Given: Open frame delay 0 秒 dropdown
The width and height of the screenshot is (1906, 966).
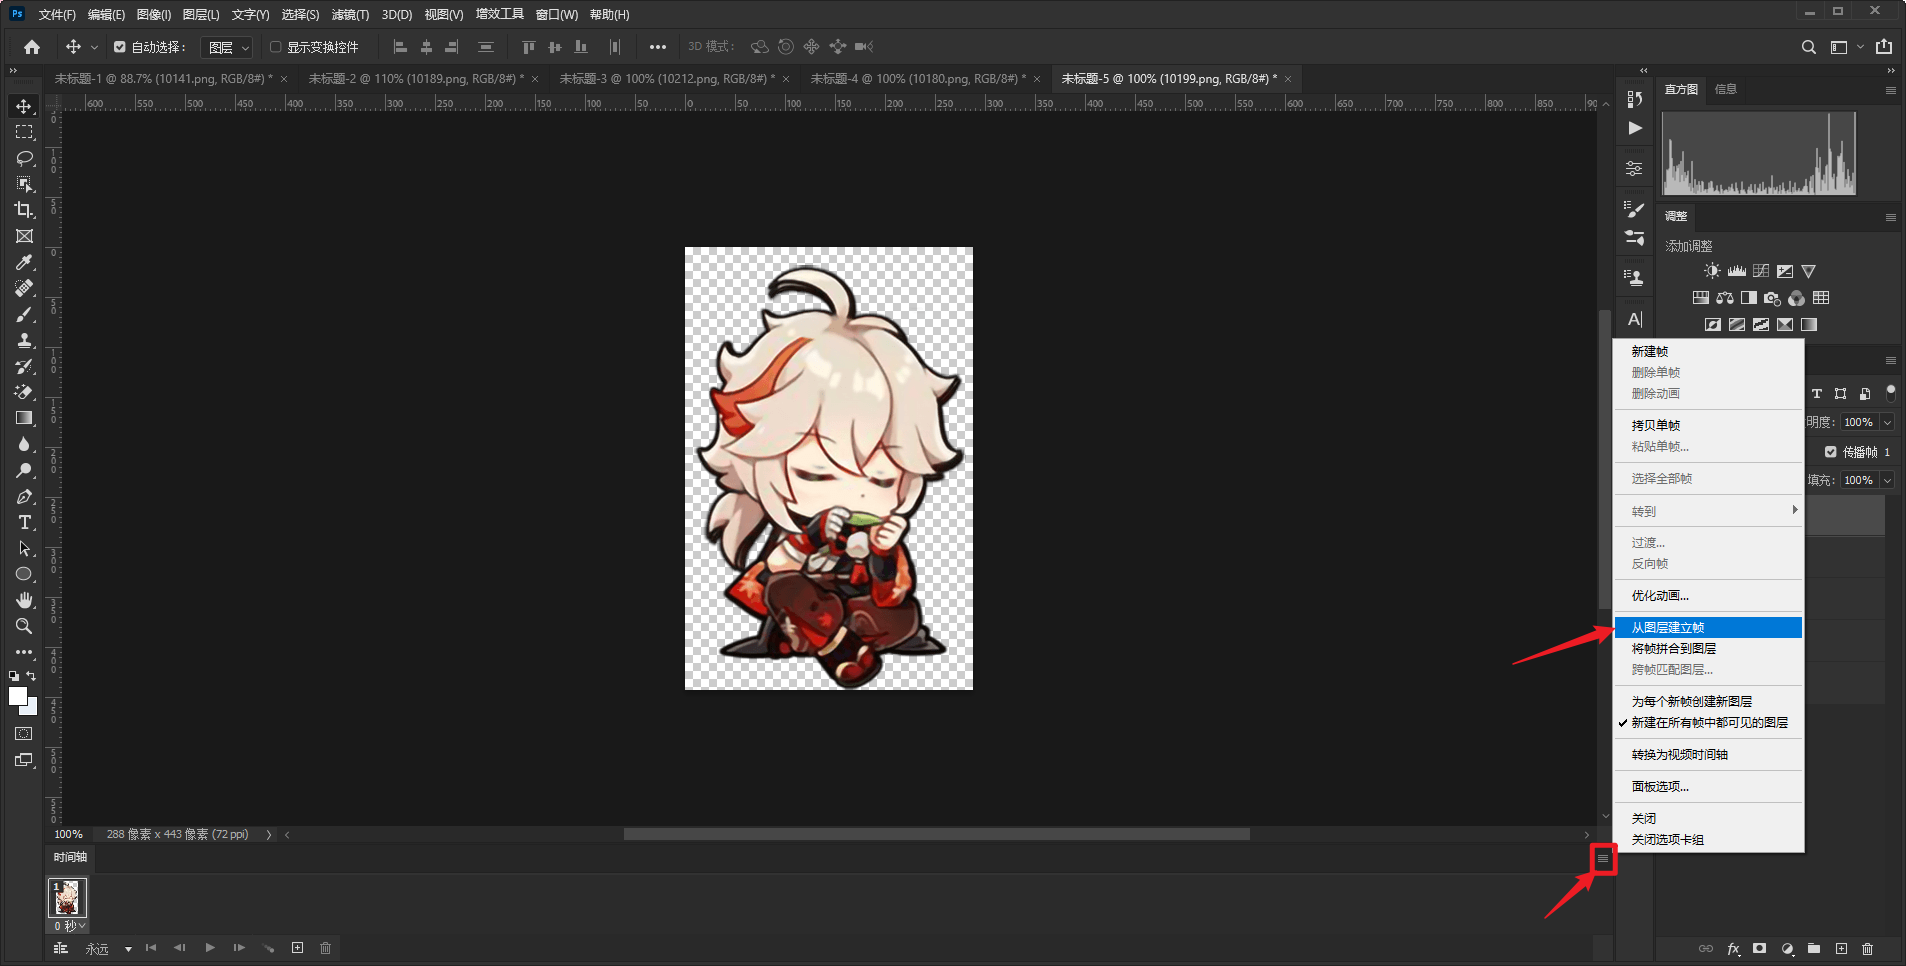Looking at the screenshot, I should [x=69, y=926].
